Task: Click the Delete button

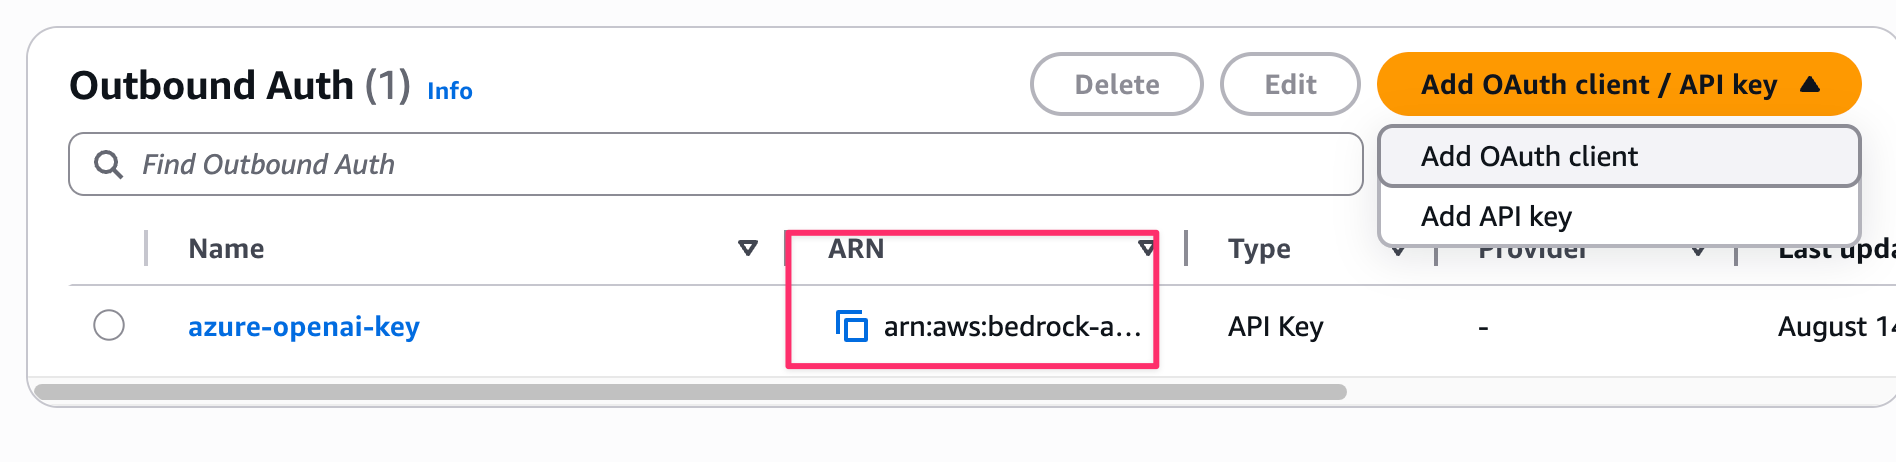Action: tap(1117, 84)
